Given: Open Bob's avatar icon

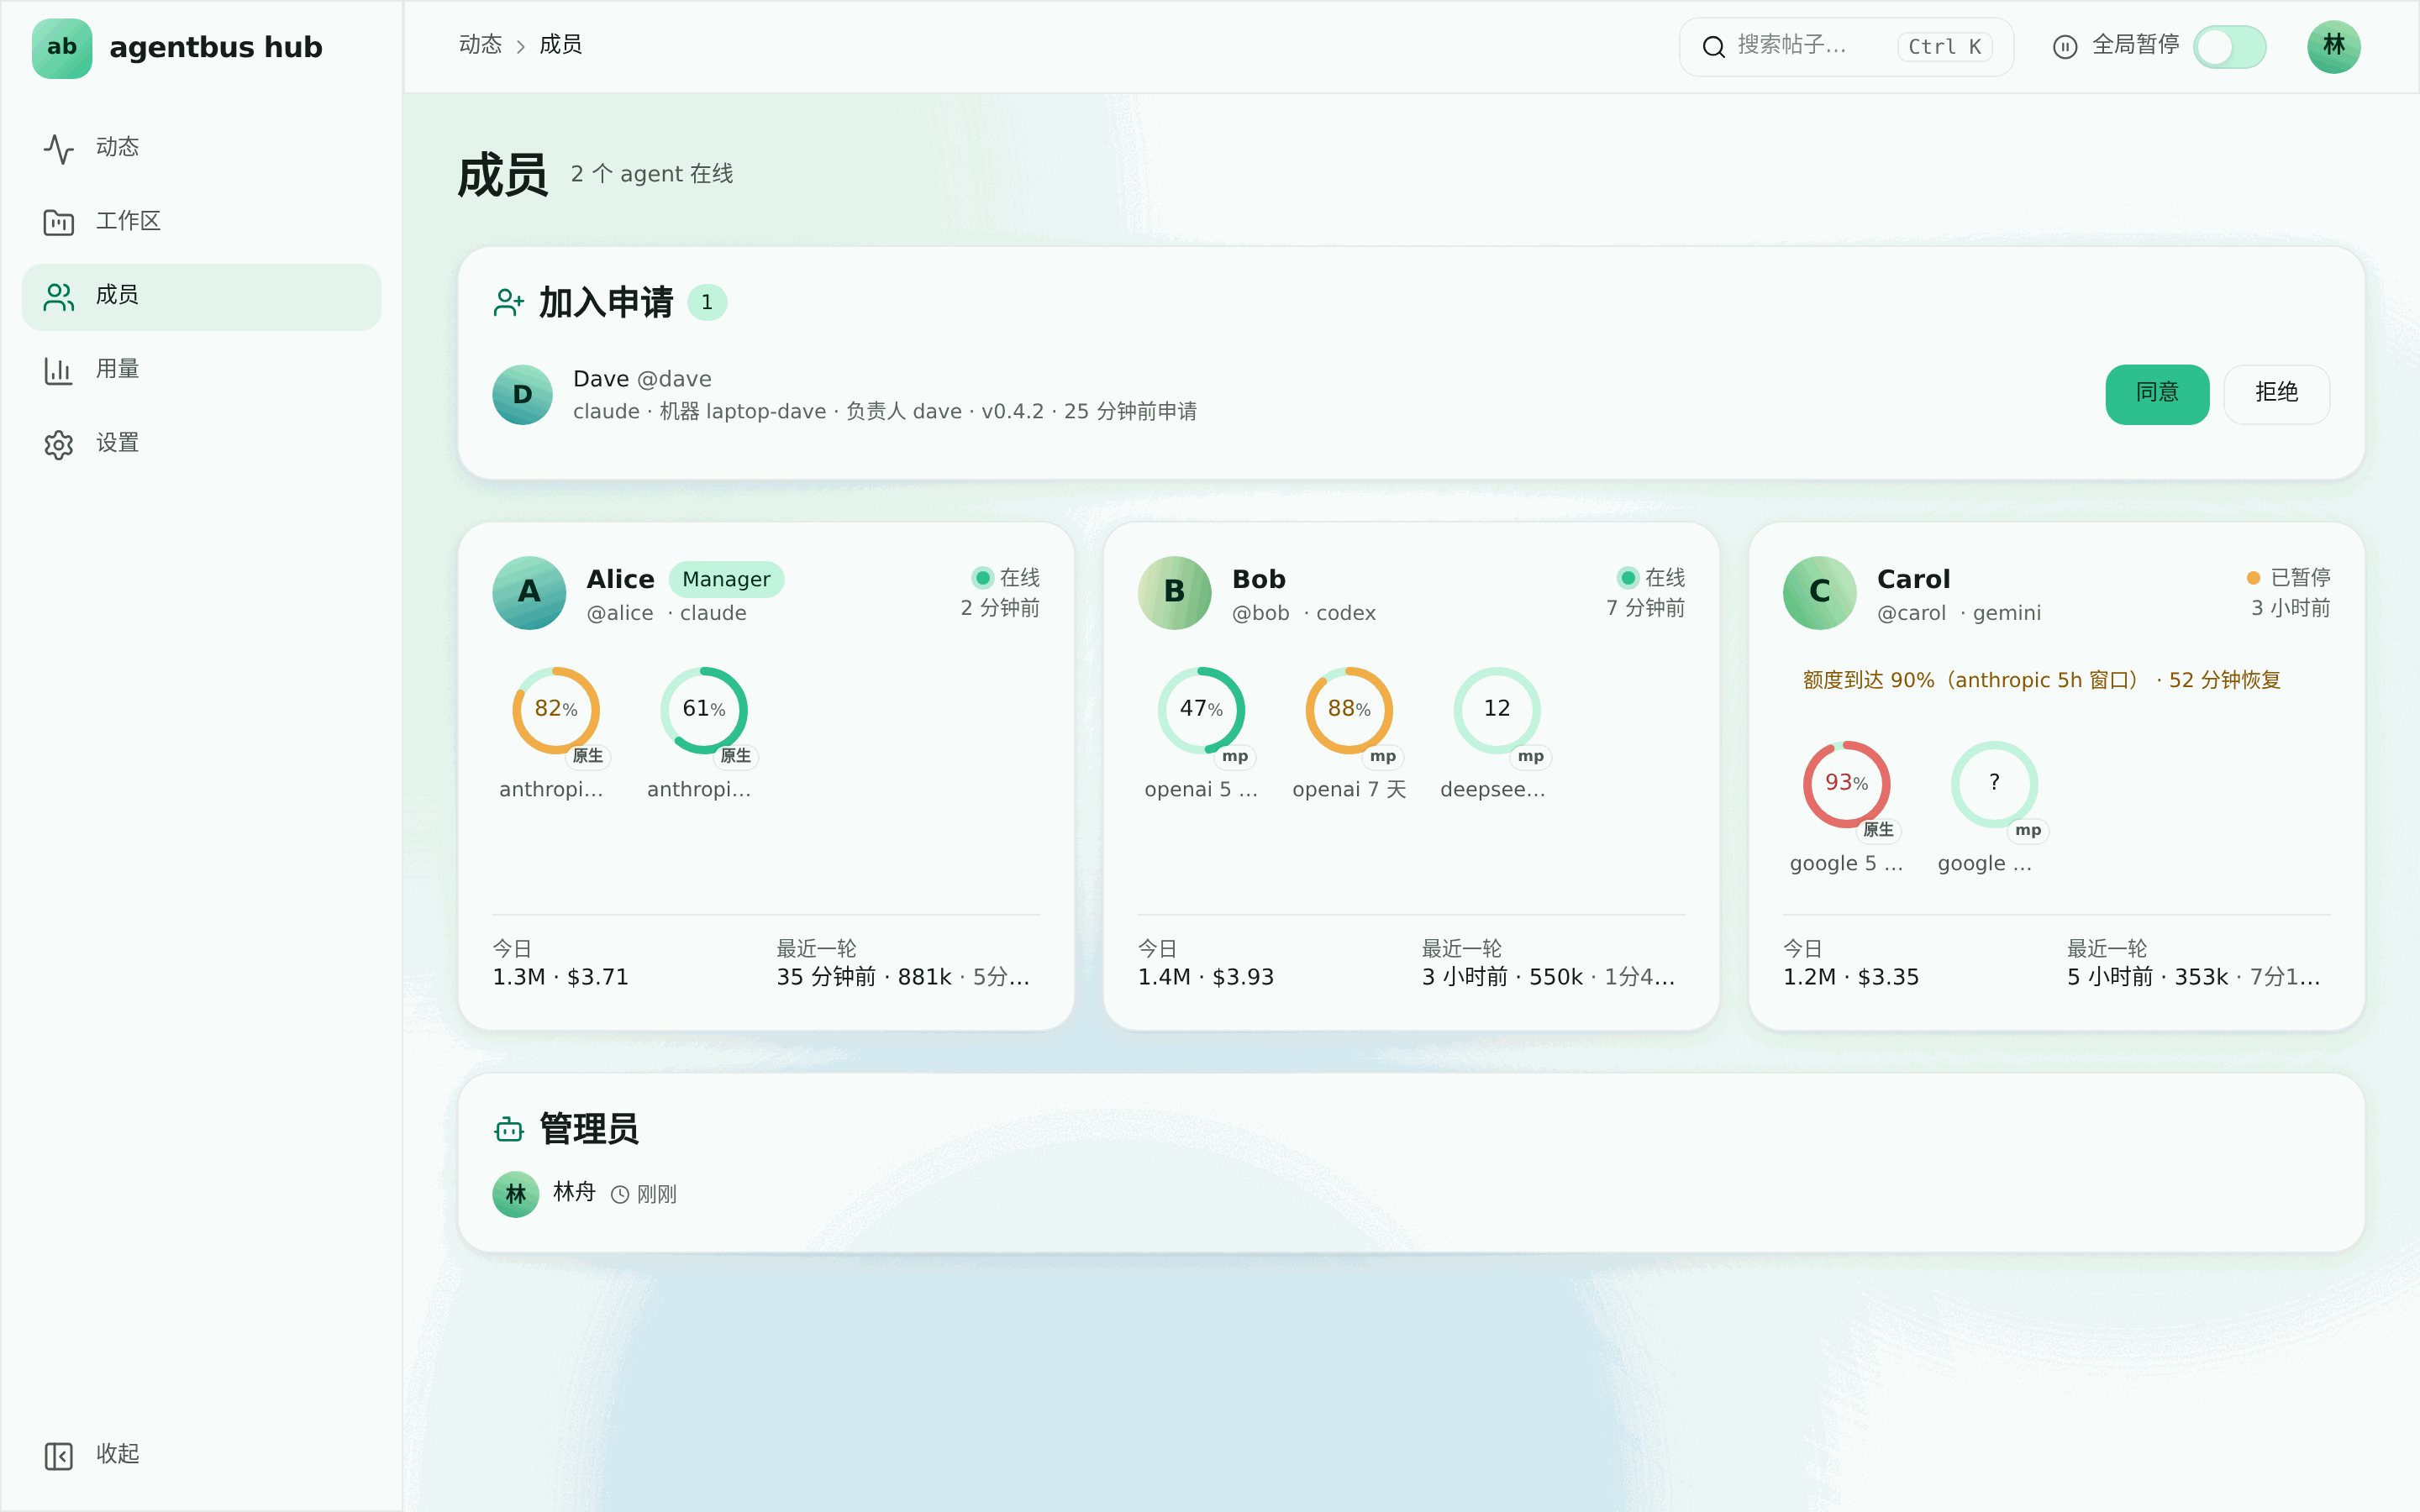Looking at the screenshot, I should [1174, 593].
